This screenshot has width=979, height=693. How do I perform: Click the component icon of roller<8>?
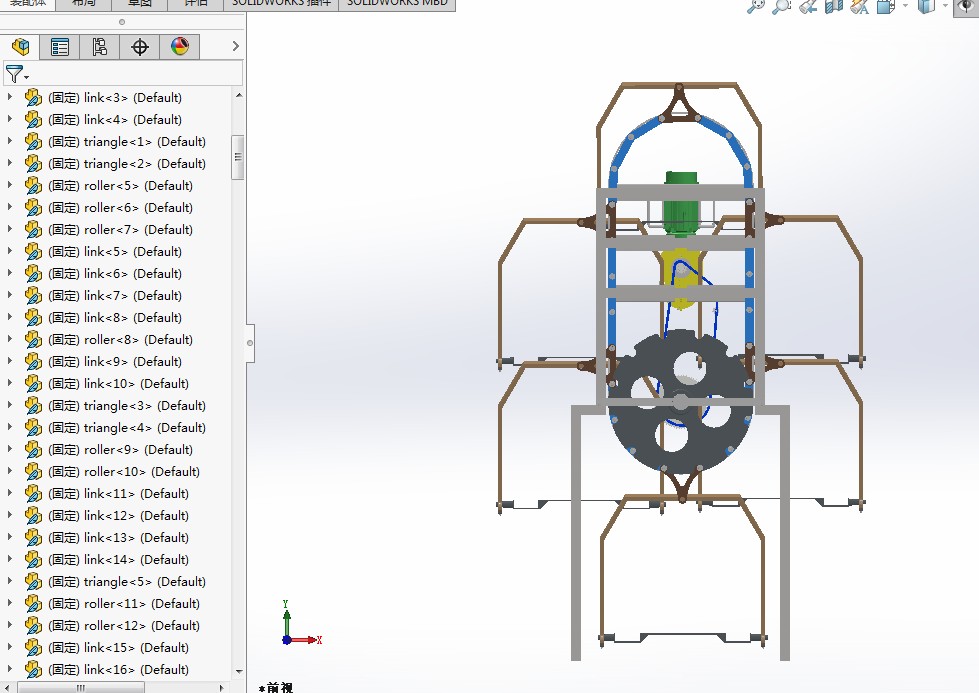(x=33, y=340)
